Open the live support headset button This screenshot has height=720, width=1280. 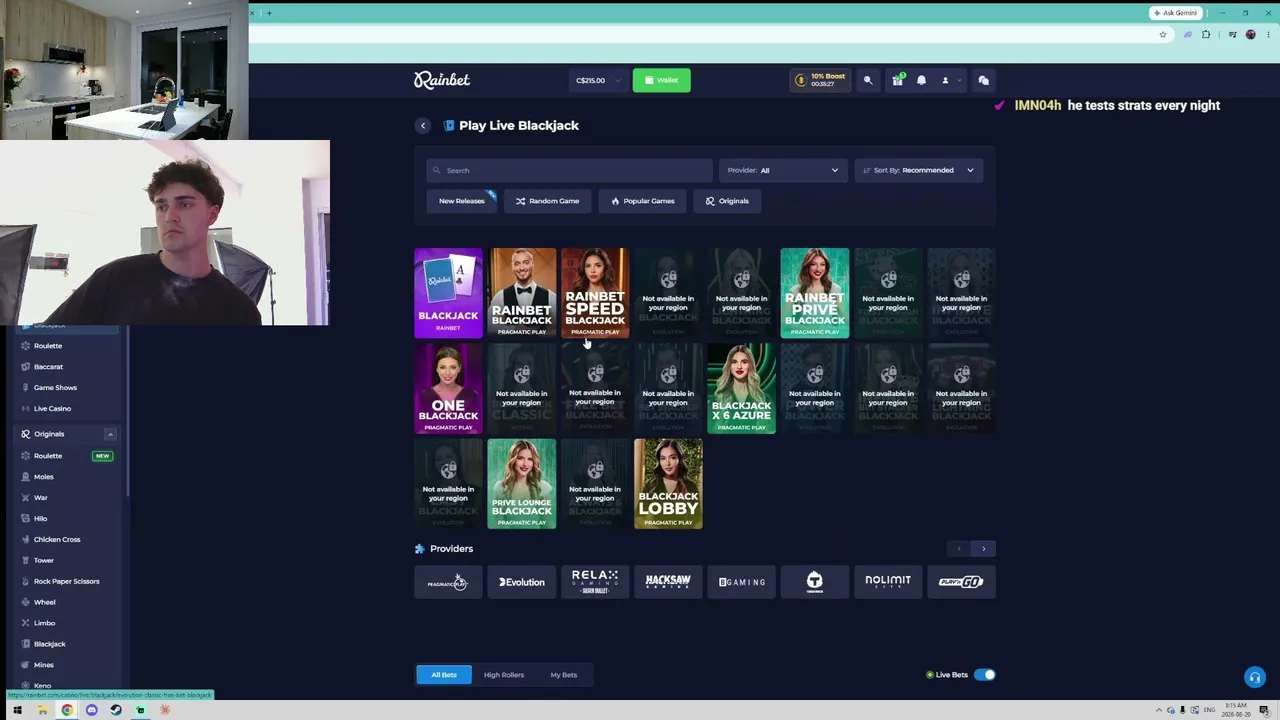pyautogui.click(x=1254, y=678)
